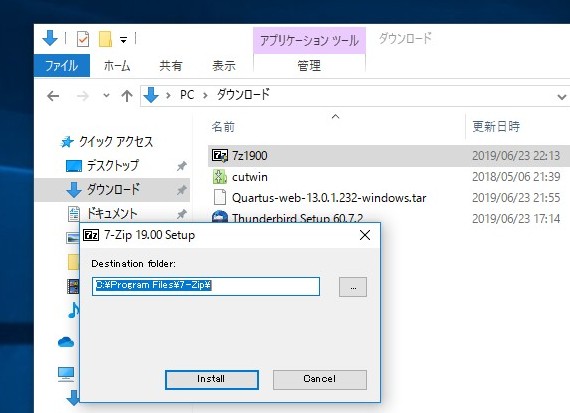
Task: Expand the chevron between PC and ダウンロード
Action: [205, 96]
